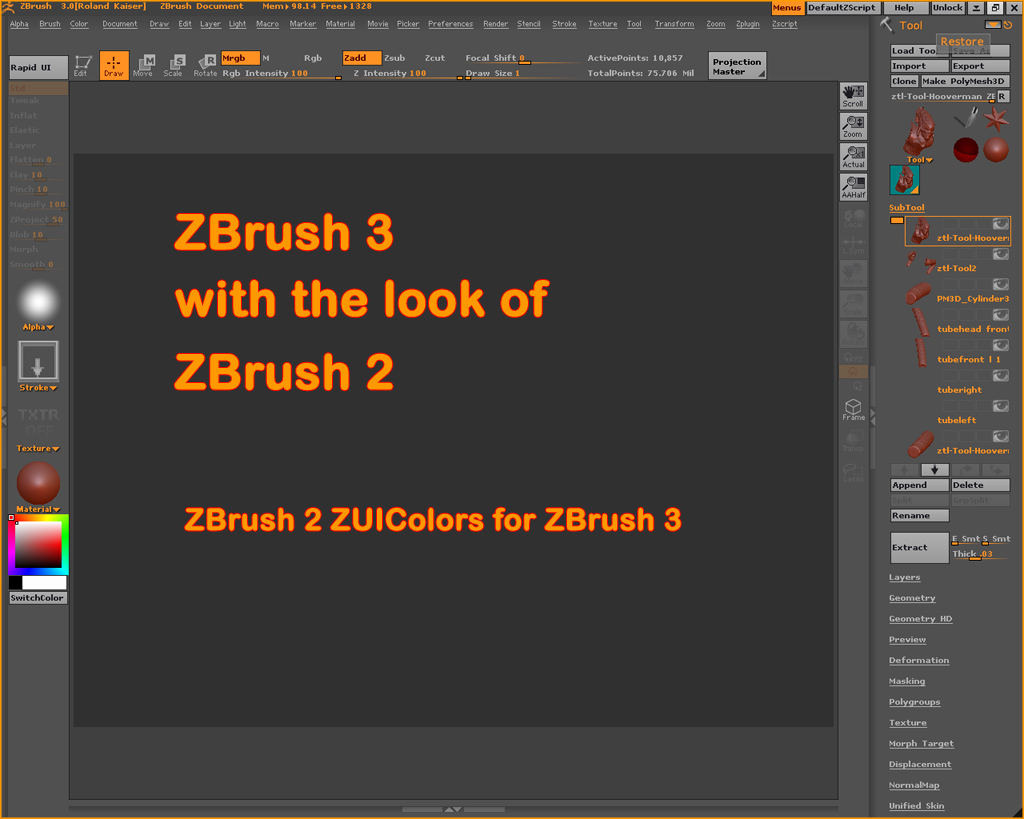Click the Thick value slider
Image resolution: width=1024 pixels, height=819 pixels.
coord(980,554)
